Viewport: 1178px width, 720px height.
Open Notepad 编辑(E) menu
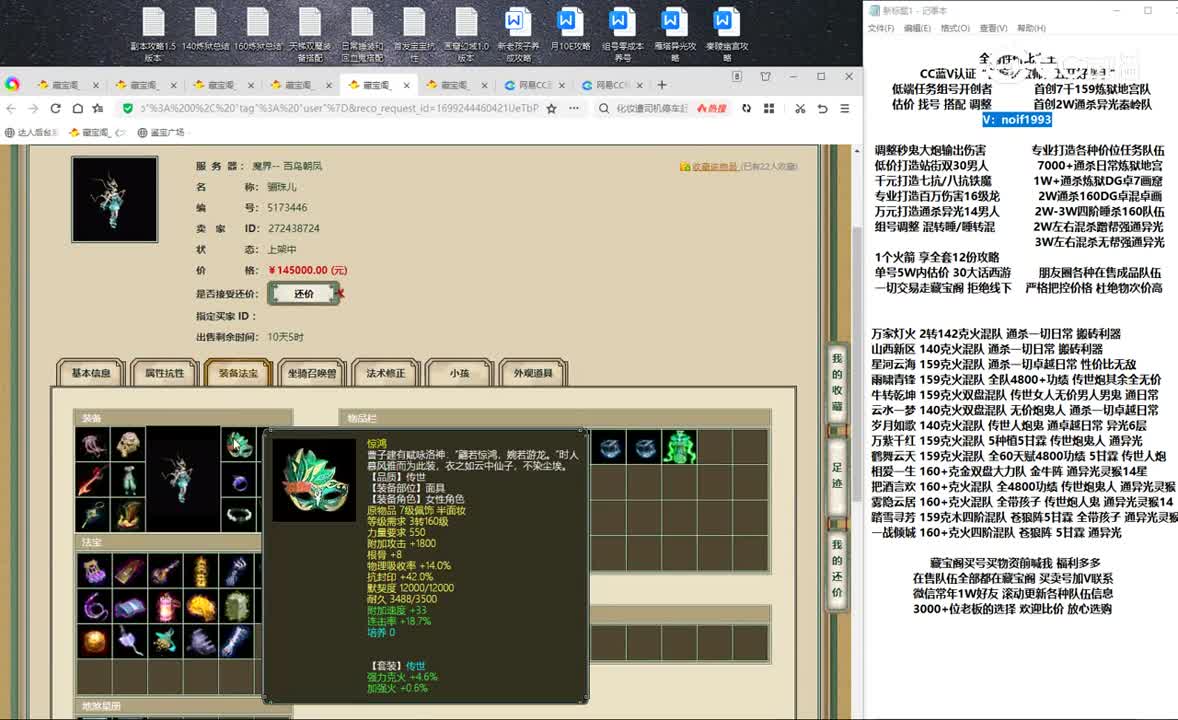[x=917, y=28]
